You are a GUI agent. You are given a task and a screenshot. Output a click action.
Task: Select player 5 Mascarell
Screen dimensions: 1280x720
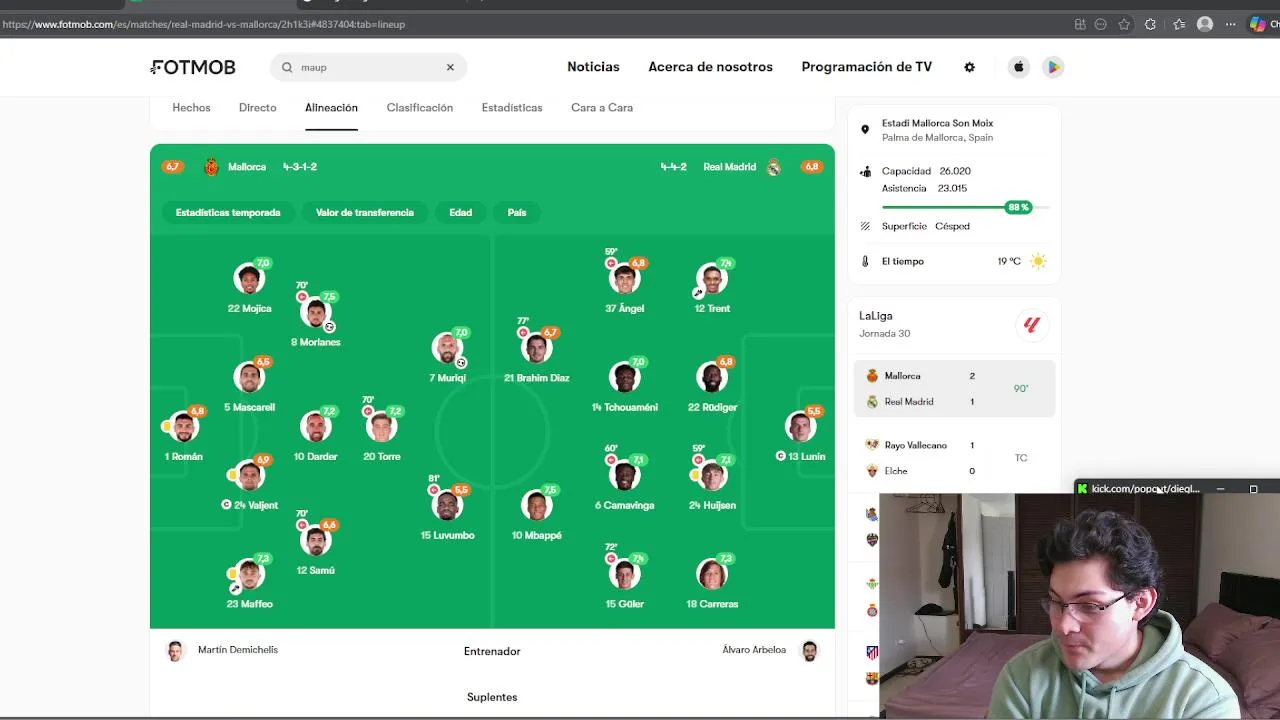(249, 385)
